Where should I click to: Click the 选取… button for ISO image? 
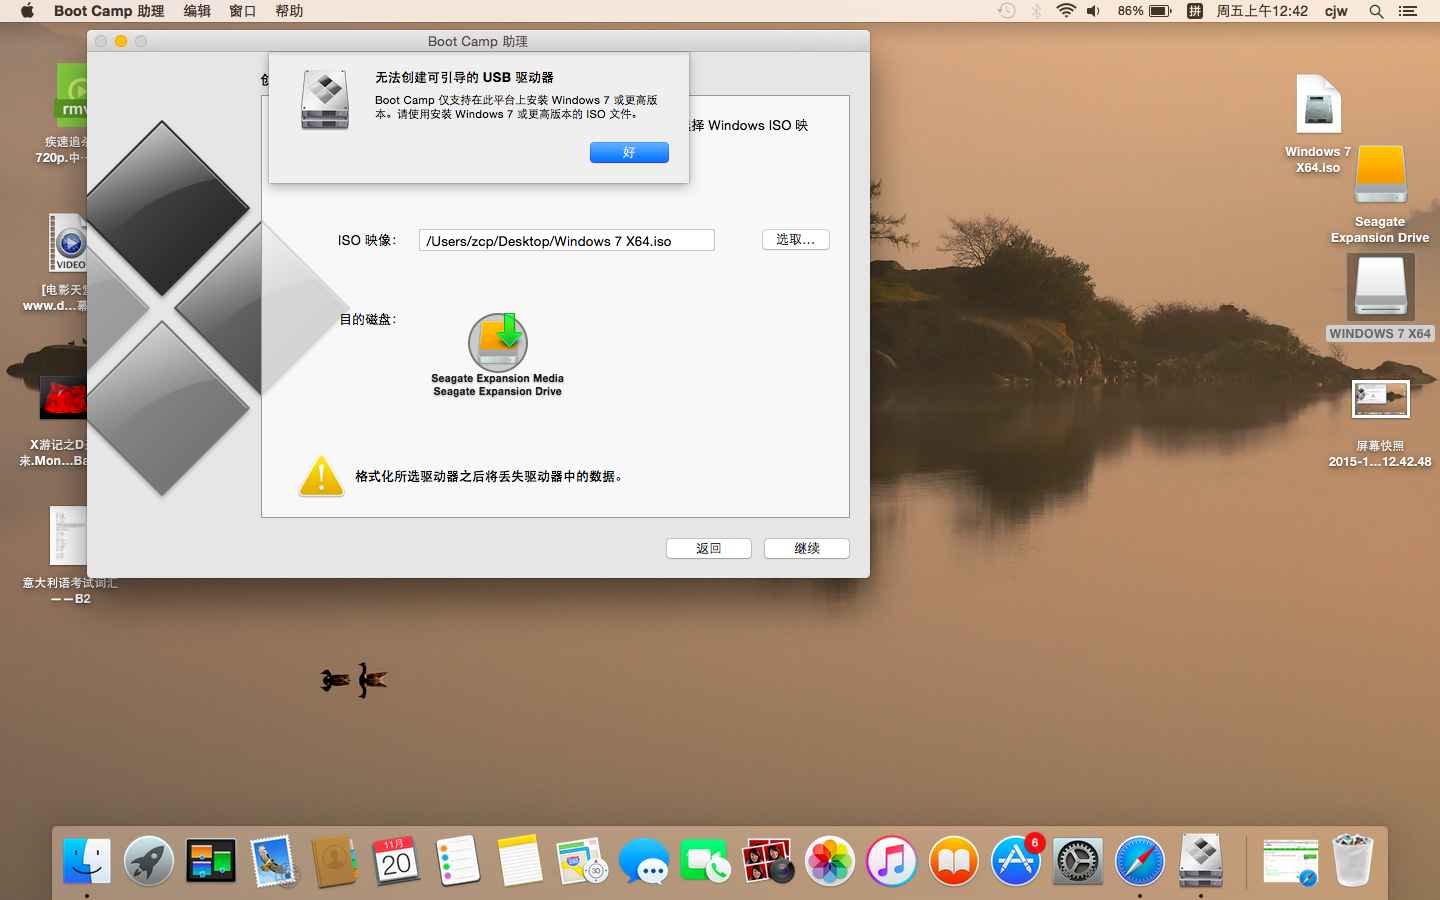pos(796,240)
